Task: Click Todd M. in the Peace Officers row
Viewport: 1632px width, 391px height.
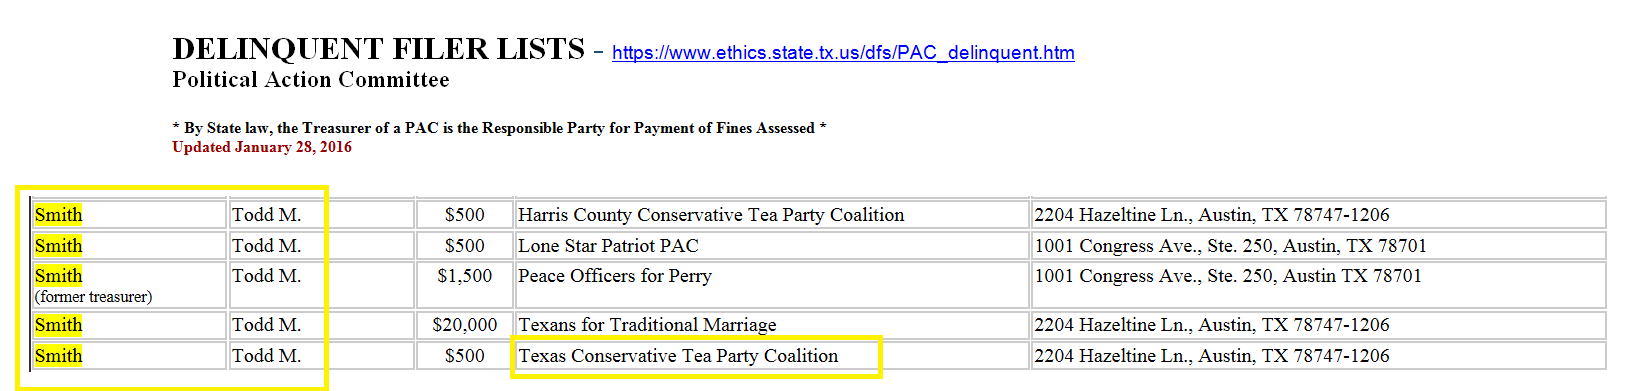Action: (267, 276)
